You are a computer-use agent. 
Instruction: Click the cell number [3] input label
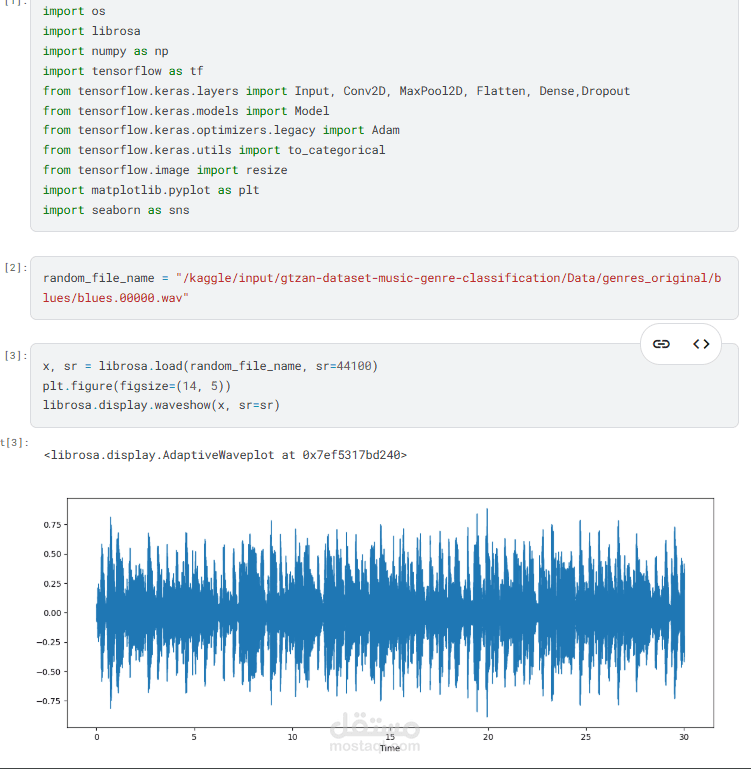click(16, 356)
